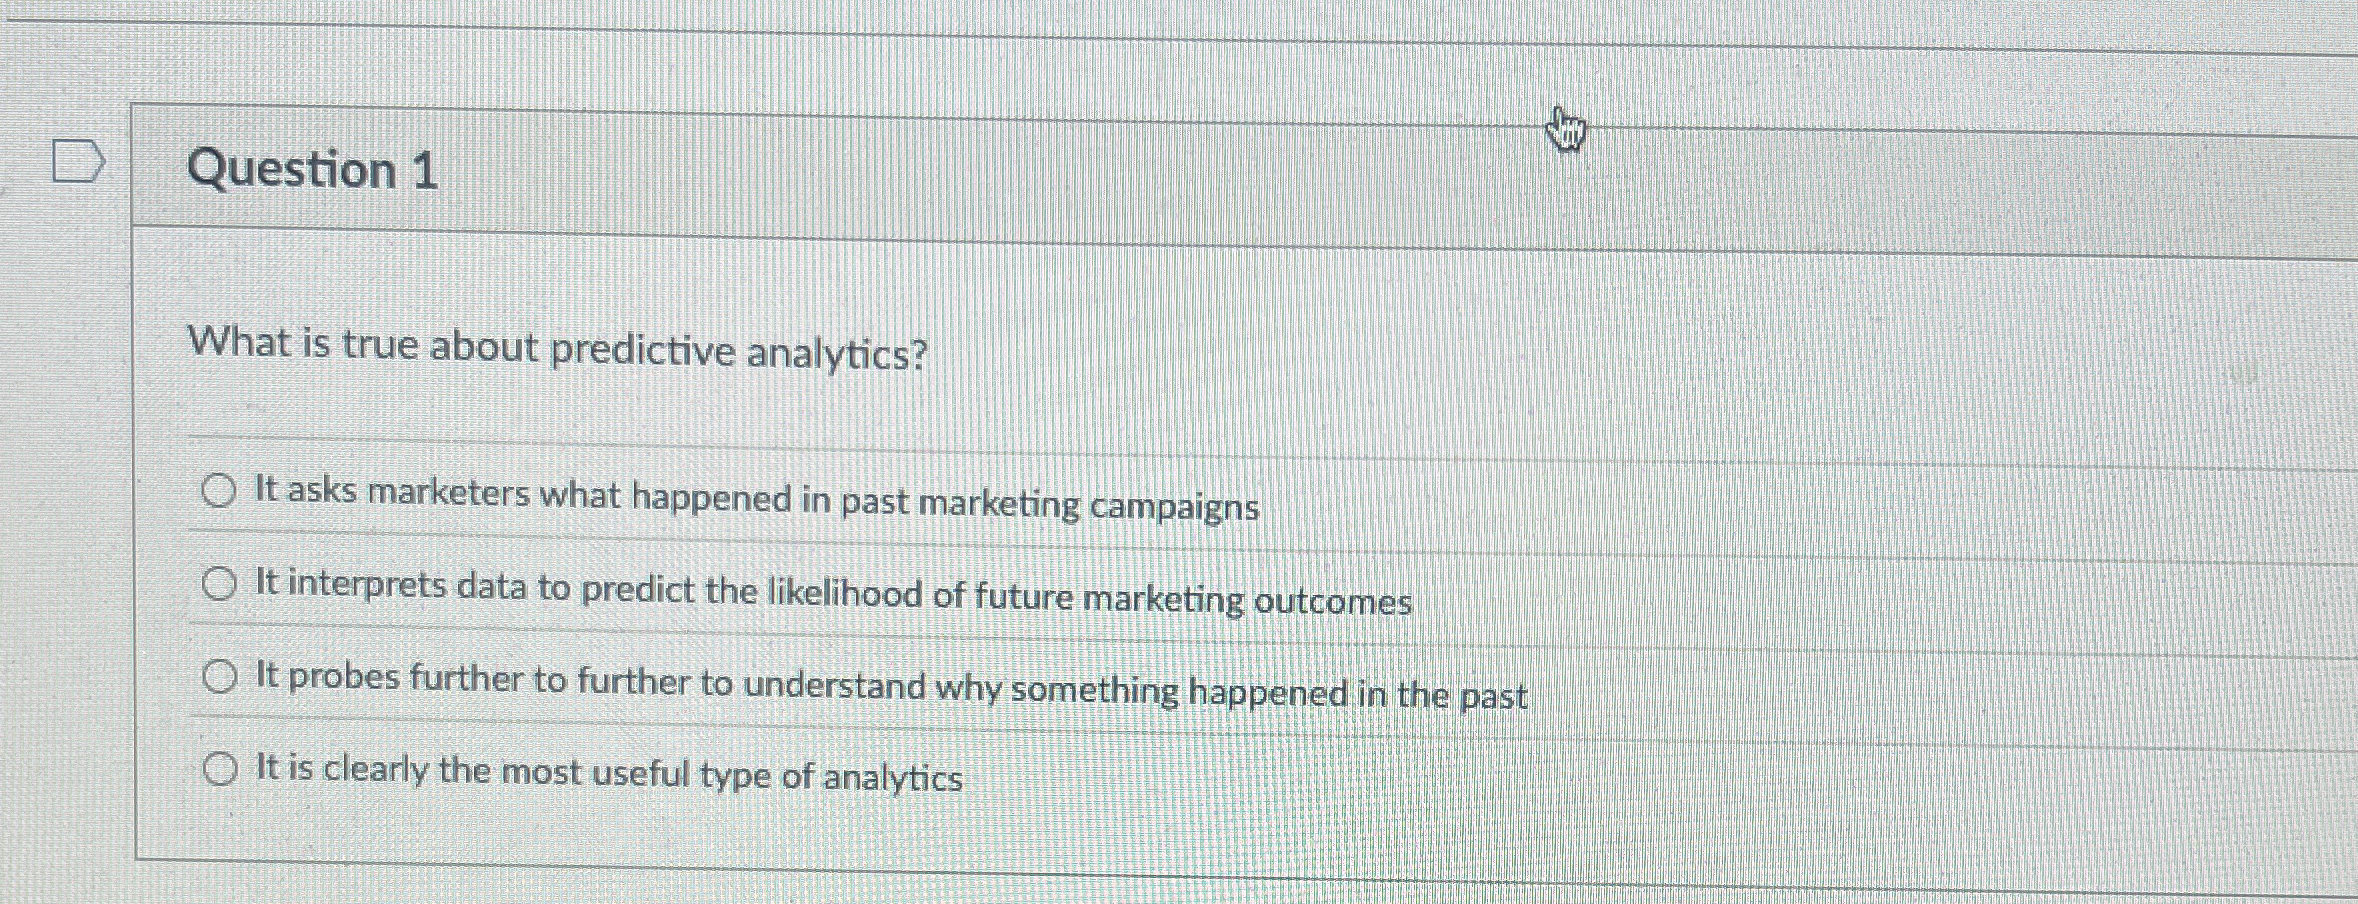Click answer text probing why something happened
The width and height of the screenshot is (2358, 904).
point(890,682)
